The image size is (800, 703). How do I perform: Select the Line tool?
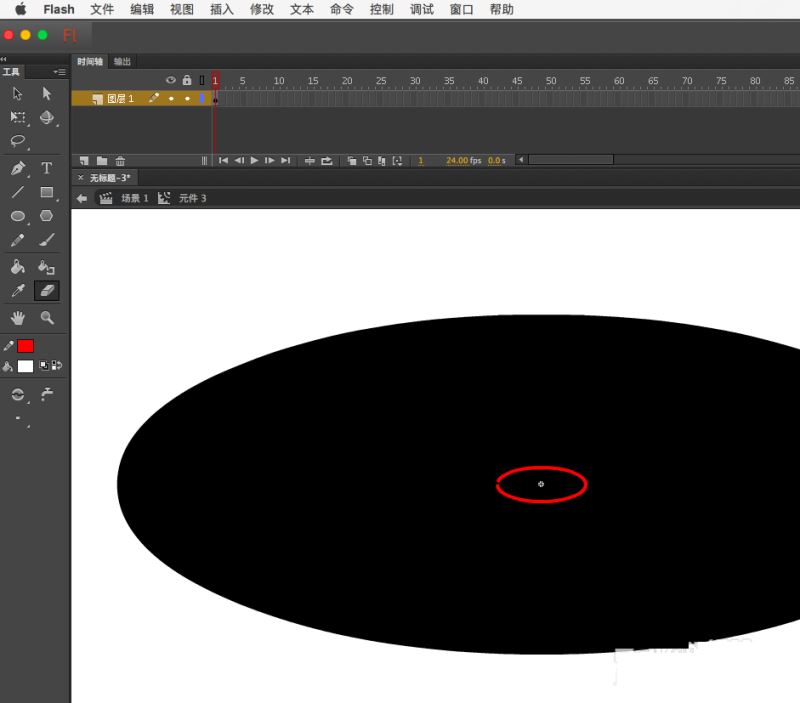tap(18, 192)
